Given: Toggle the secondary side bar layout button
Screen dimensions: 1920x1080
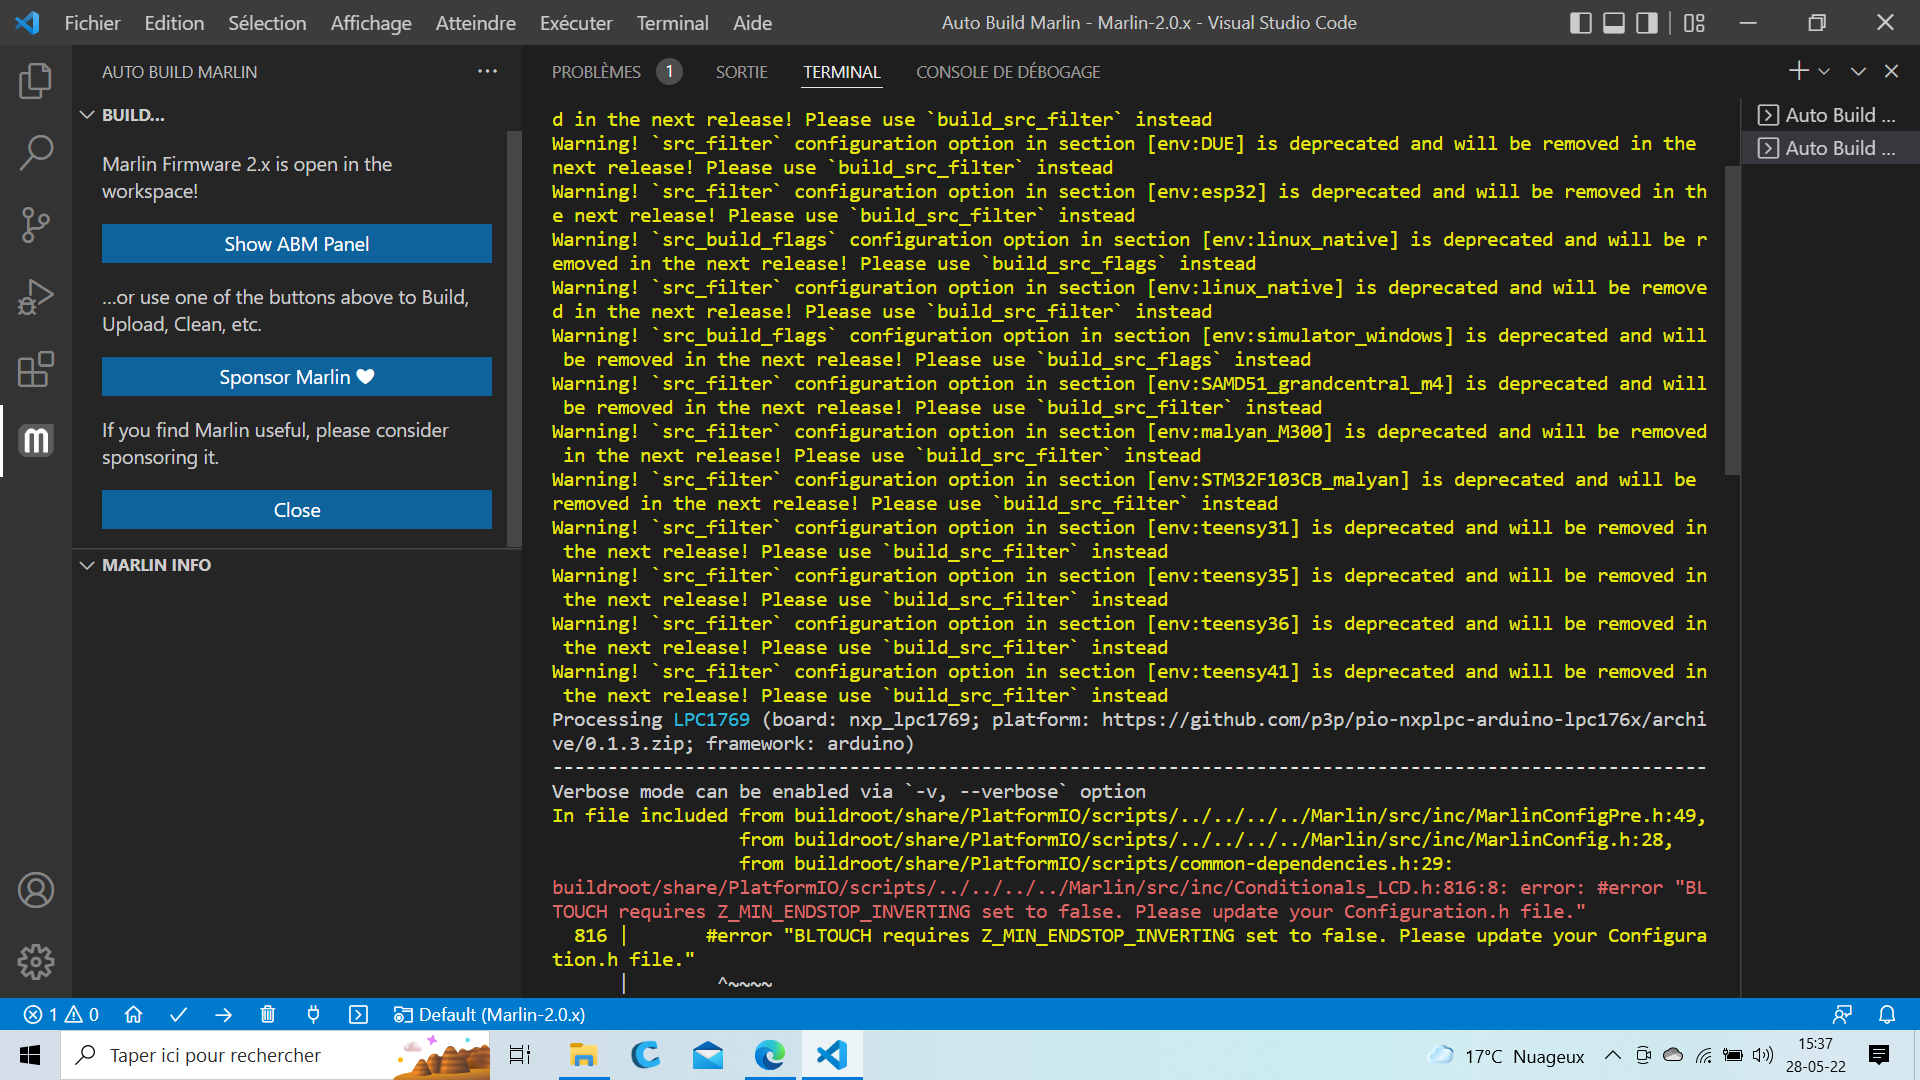Looking at the screenshot, I should click(x=1647, y=23).
